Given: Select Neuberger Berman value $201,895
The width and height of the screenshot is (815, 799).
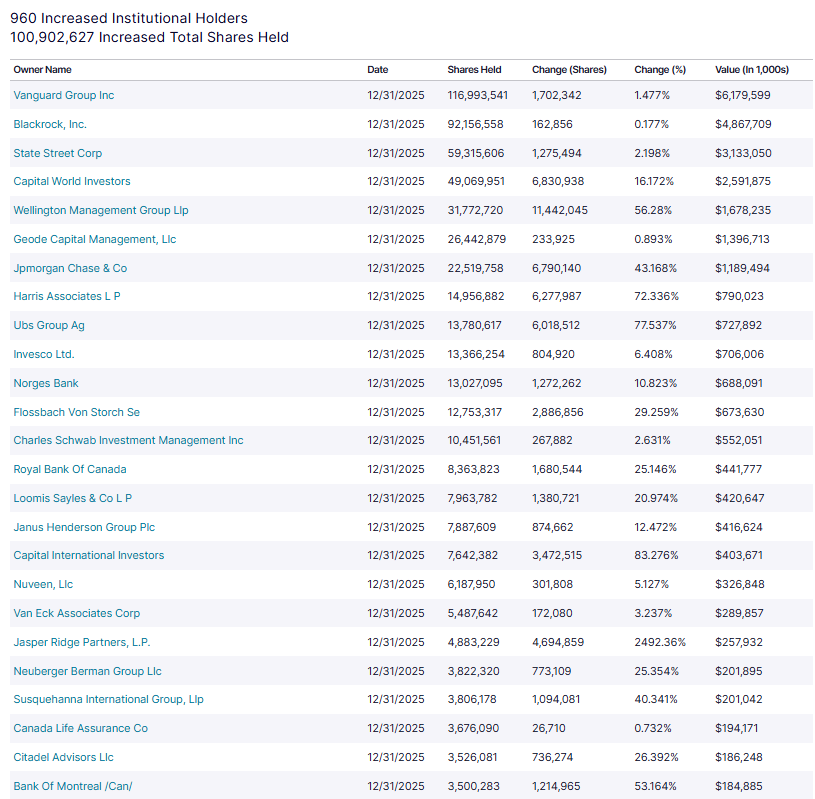Looking at the screenshot, I should coord(739,672).
